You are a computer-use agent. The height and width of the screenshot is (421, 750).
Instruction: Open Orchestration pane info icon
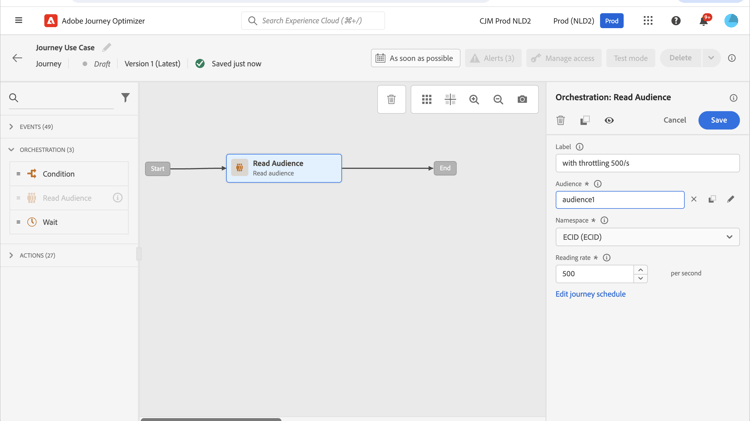(x=733, y=98)
